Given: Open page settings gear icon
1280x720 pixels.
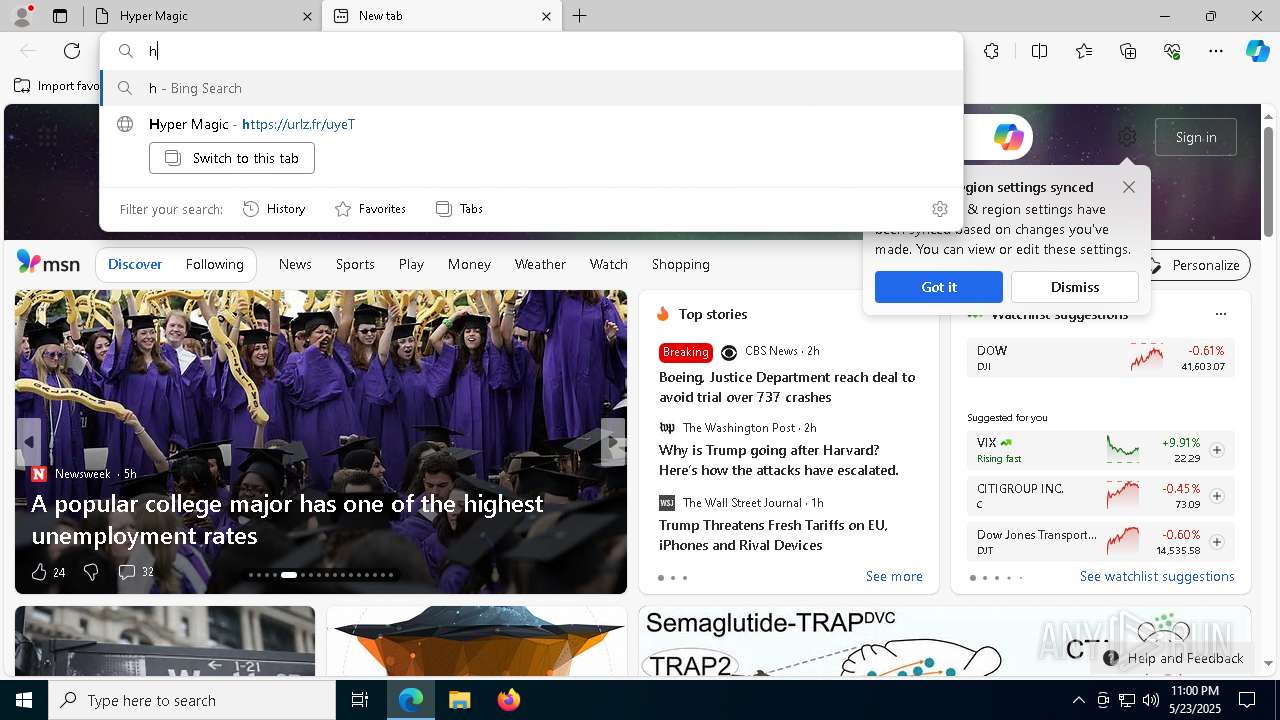Looking at the screenshot, I should coord(1127,137).
